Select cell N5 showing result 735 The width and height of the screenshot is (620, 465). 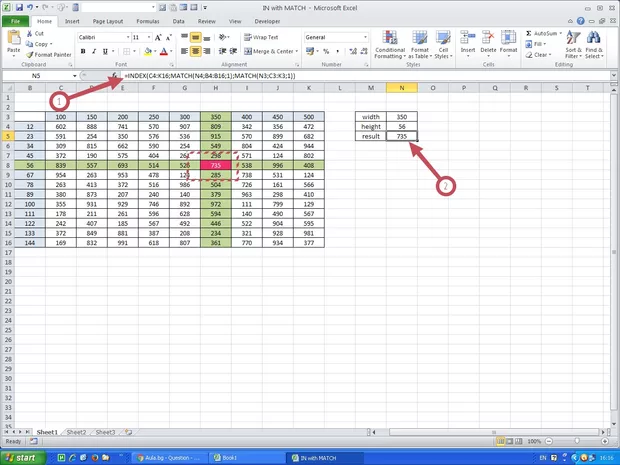pyautogui.click(x=402, y=136)
